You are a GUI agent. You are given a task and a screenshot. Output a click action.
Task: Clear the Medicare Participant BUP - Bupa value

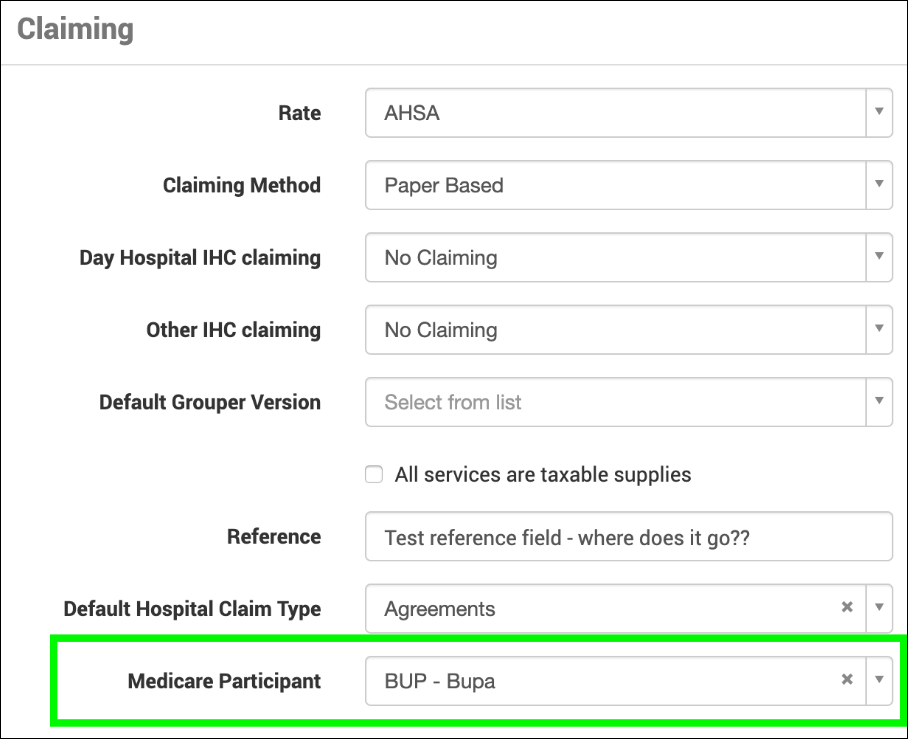pyautogui.click(x=847, y=680)
